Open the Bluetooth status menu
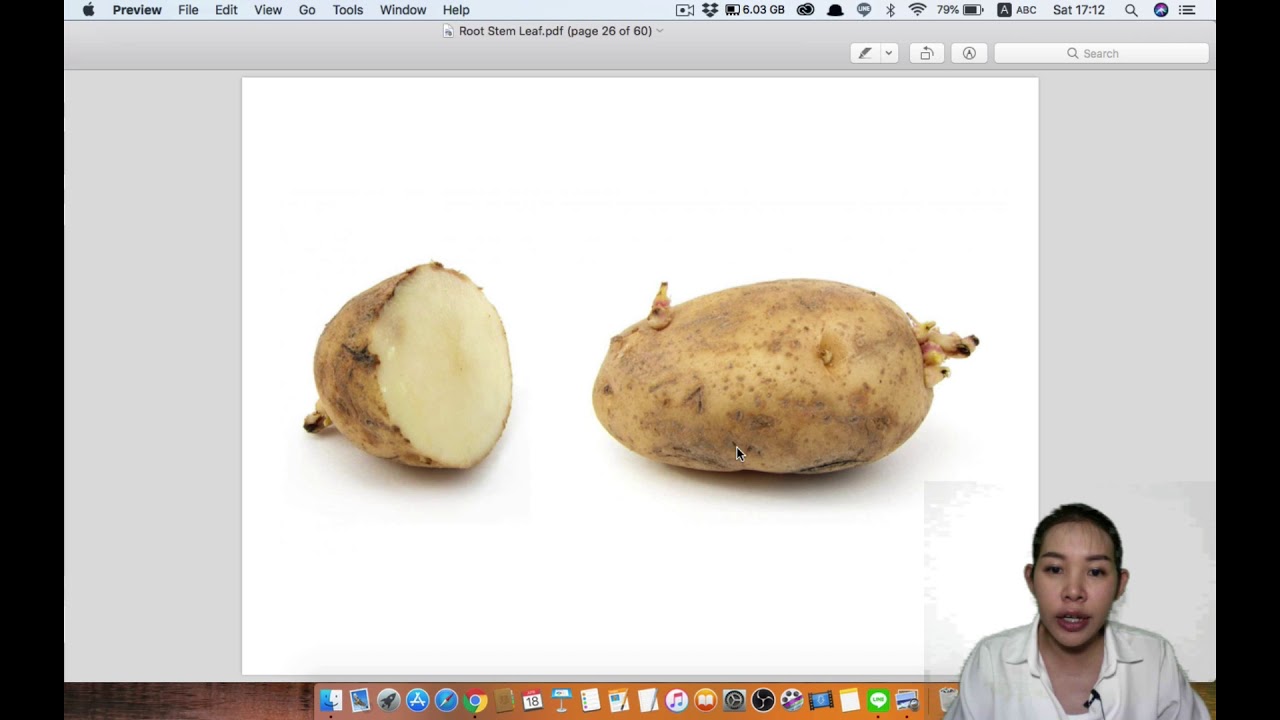 [890, 10]
